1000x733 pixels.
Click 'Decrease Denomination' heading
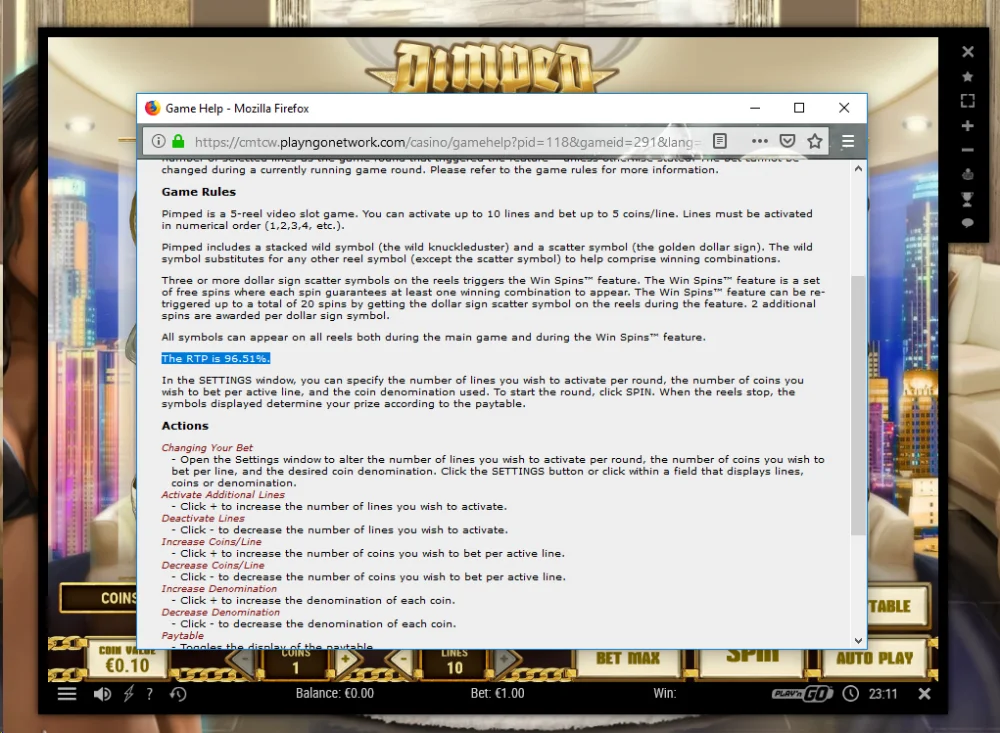220,612
